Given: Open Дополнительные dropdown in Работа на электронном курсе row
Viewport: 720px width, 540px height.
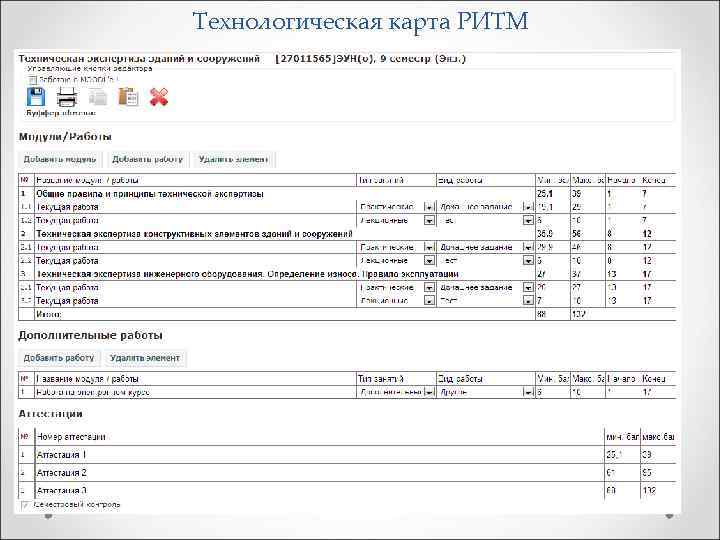Looking at the screenshot, I should tap(429, 392).
